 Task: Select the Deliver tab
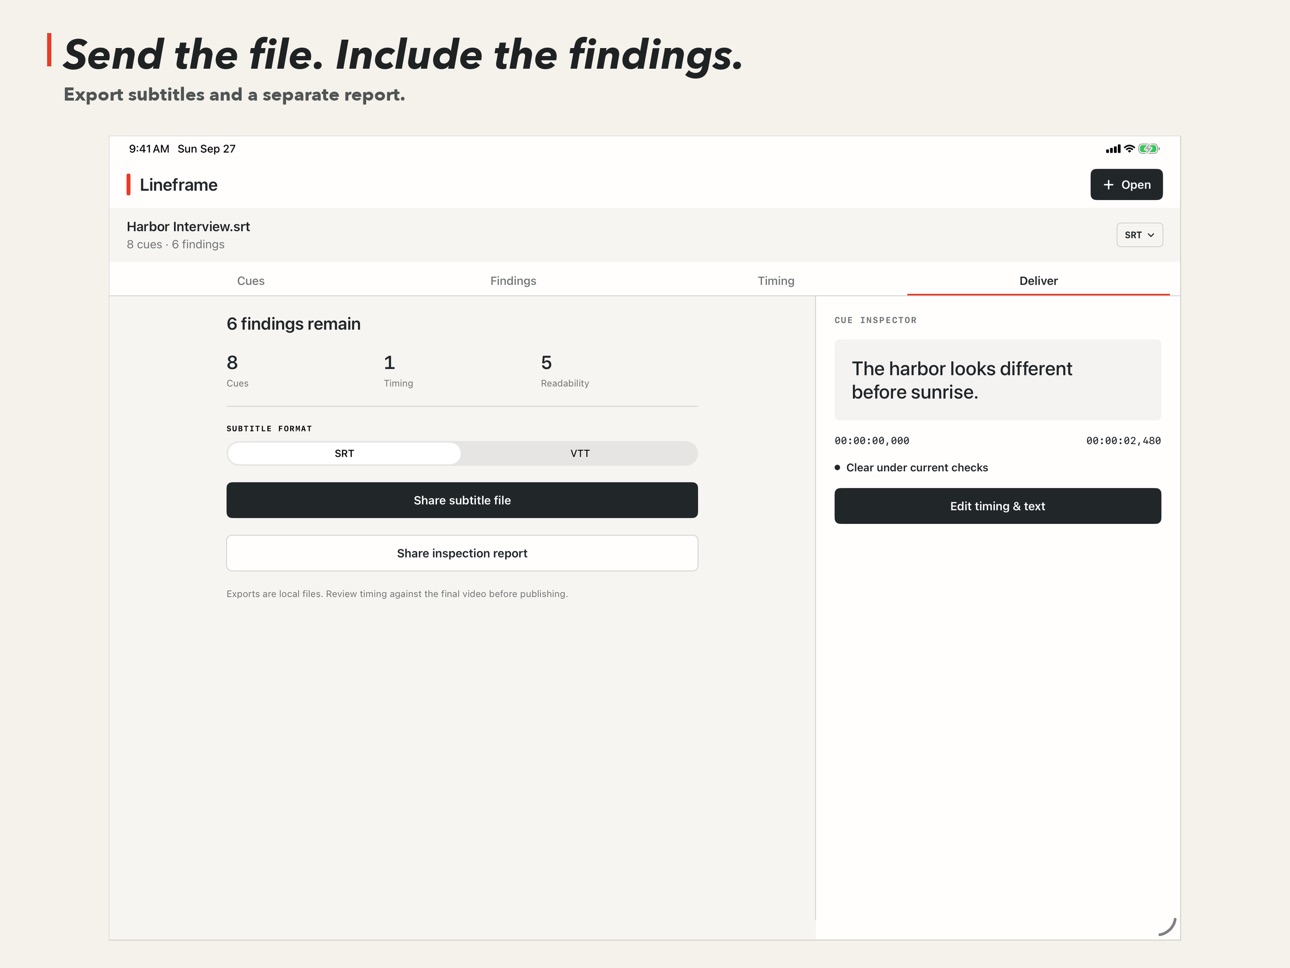[x=1038, y=281]
